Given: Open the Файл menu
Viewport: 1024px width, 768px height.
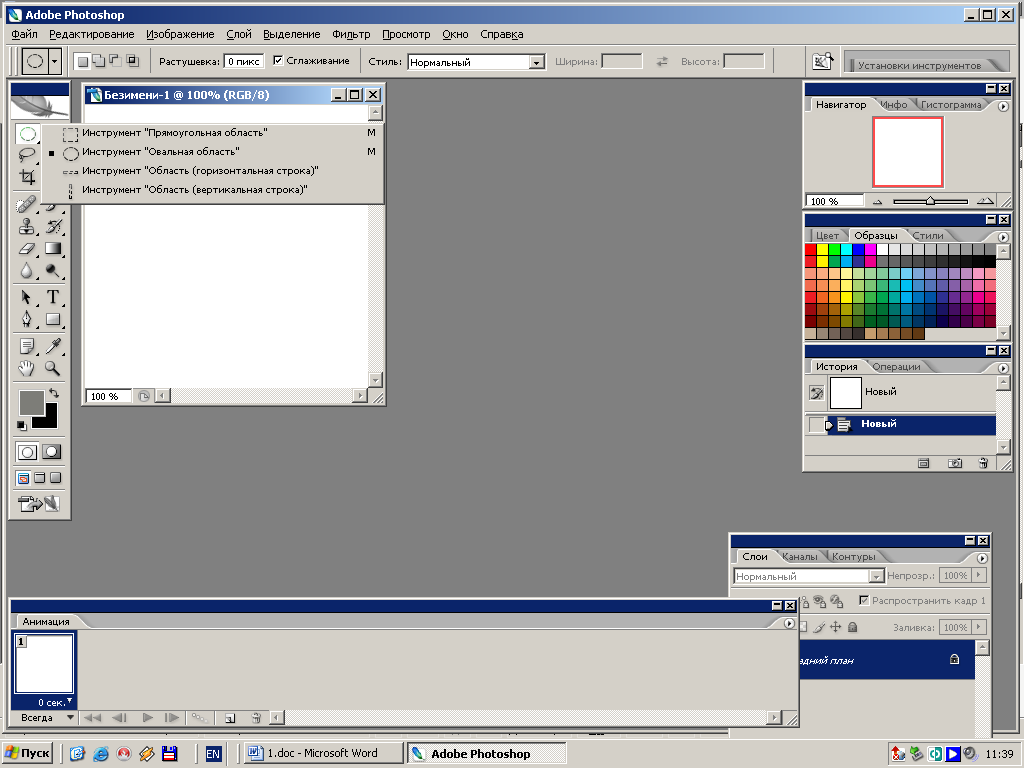Looking at the screenshot, I should click(x=25, y=34).
